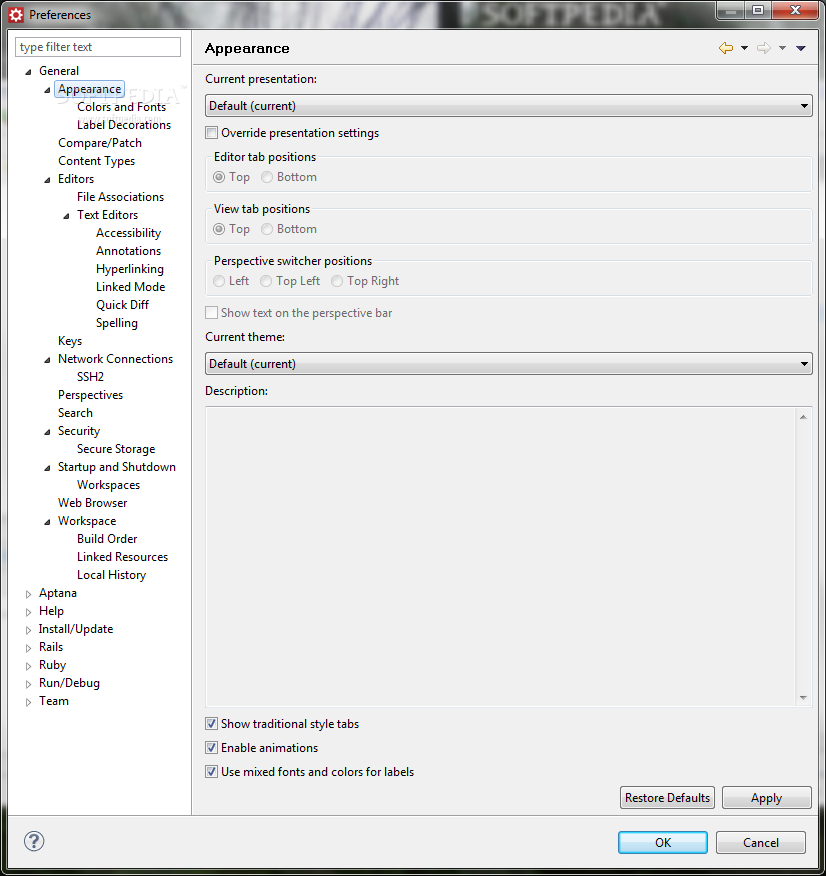Screen dimensions: 826x876
Task: Select Secure Storage in the tree
Action: pyautogui.click(x=116, y=449)
